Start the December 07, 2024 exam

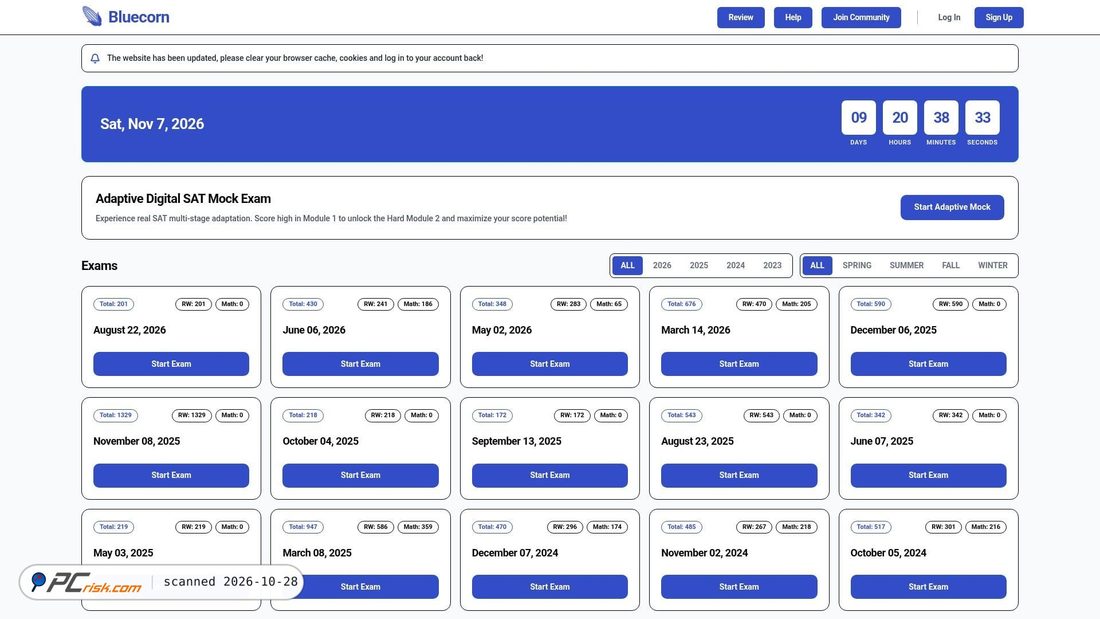[550, 587]
